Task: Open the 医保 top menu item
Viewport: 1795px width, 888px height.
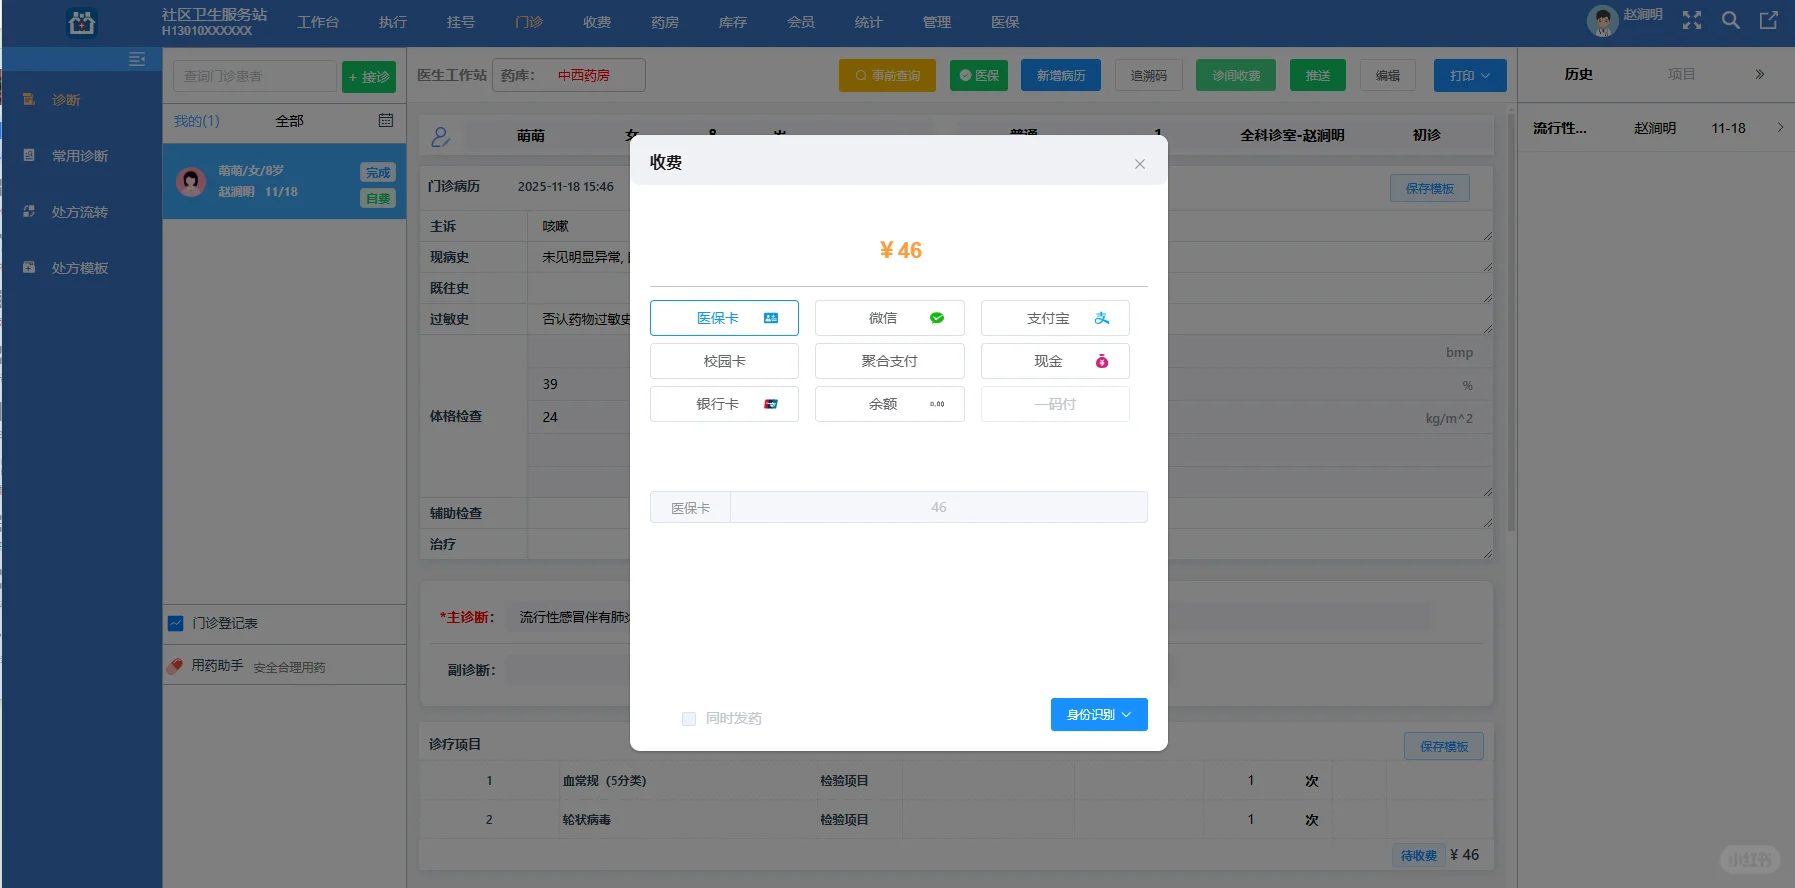Action: [x=1005, y=22]
